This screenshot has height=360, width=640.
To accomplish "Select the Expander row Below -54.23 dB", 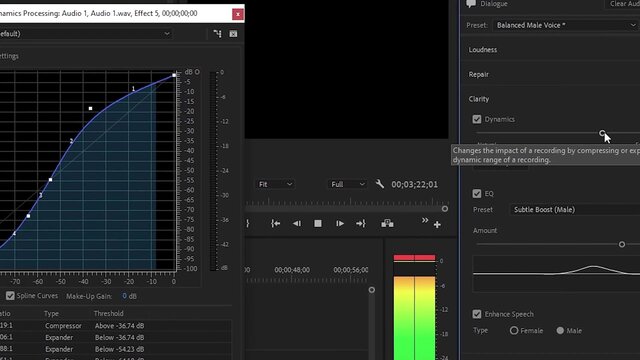I will point(116,349).
